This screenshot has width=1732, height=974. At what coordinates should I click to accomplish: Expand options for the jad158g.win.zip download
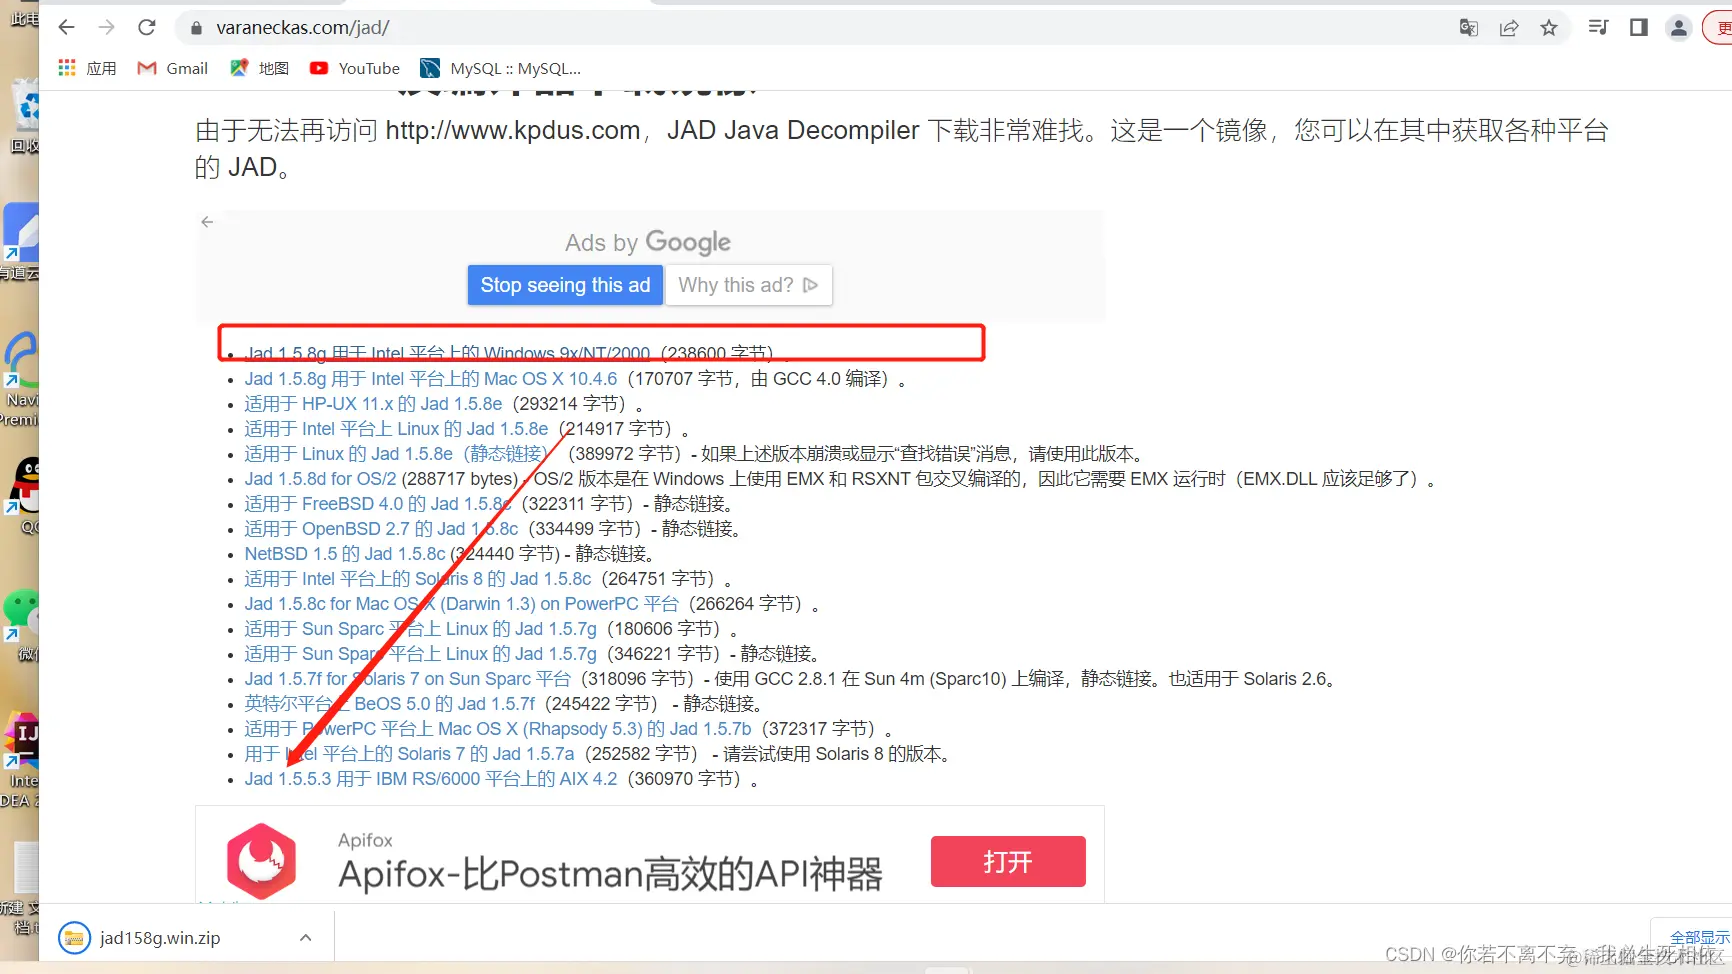click(x=305, y=937)
